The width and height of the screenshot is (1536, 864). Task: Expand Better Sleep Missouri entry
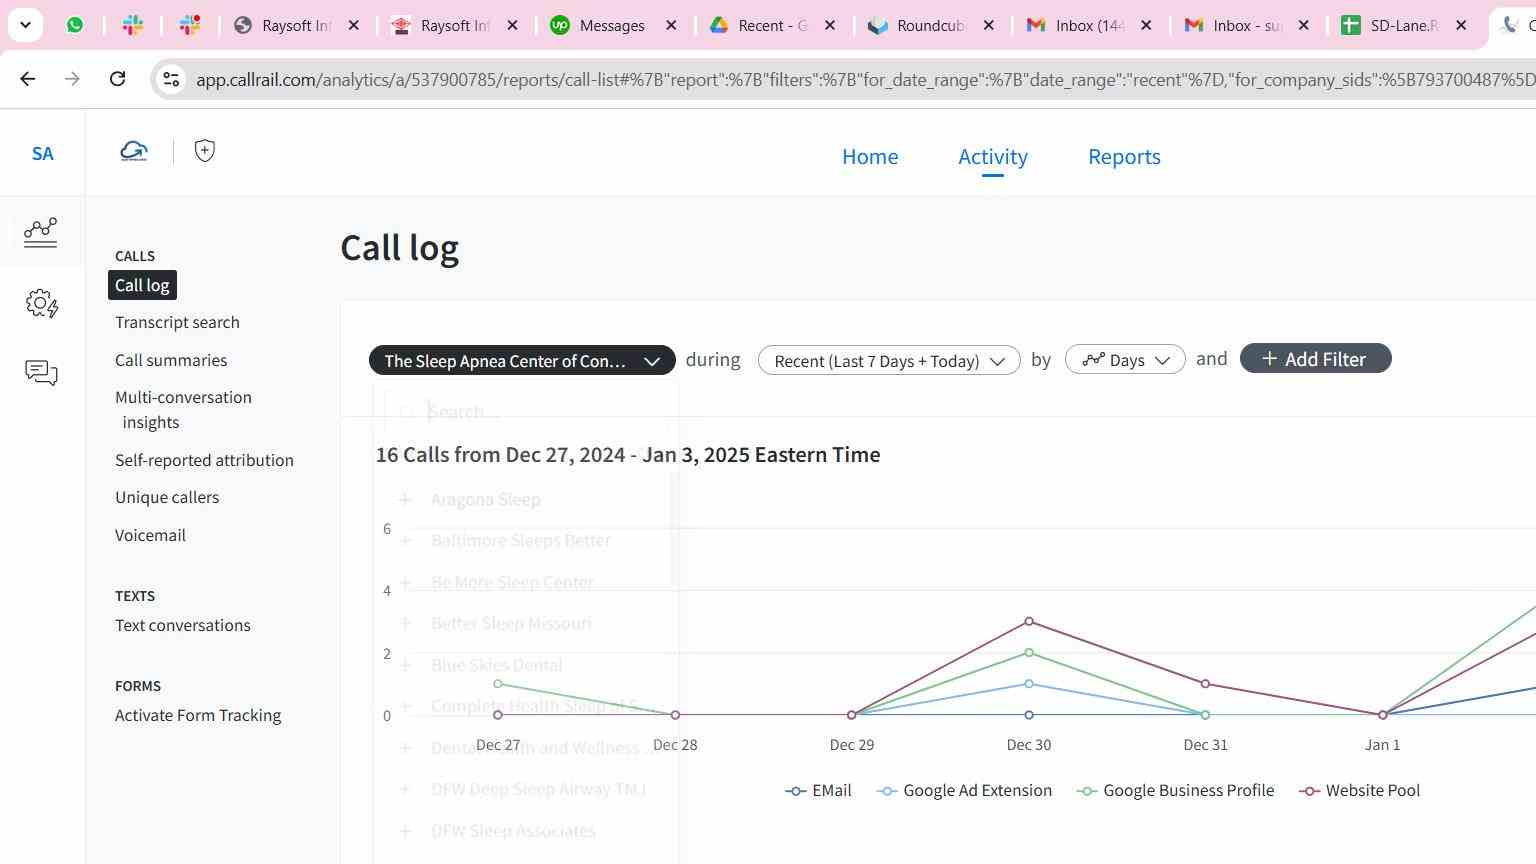[x=405, y=623]
